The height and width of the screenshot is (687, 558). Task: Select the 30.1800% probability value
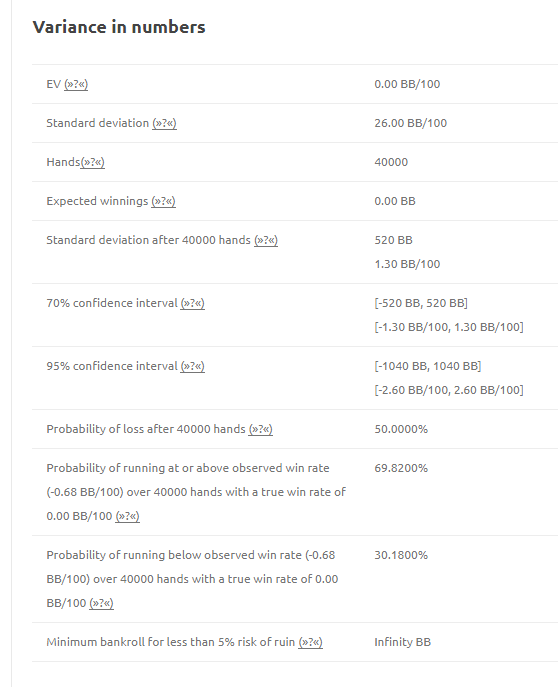tap(401, 555)
